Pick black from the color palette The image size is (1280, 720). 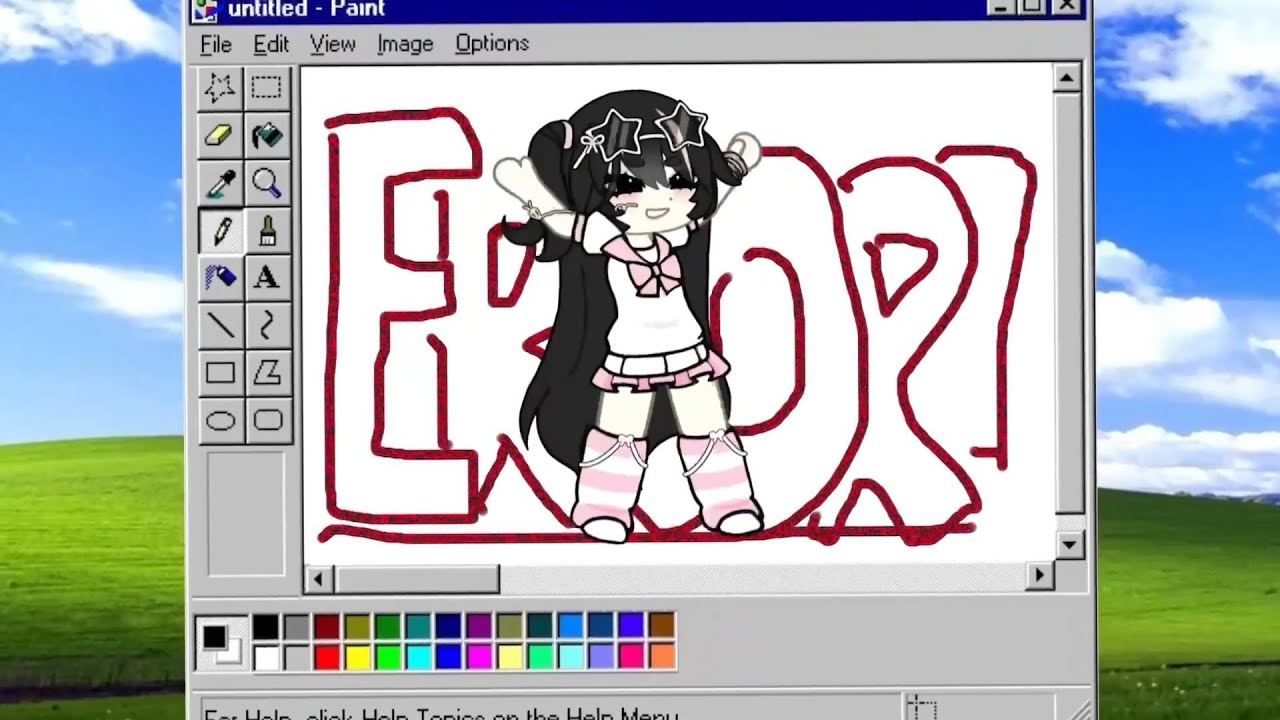click(266, 626)
